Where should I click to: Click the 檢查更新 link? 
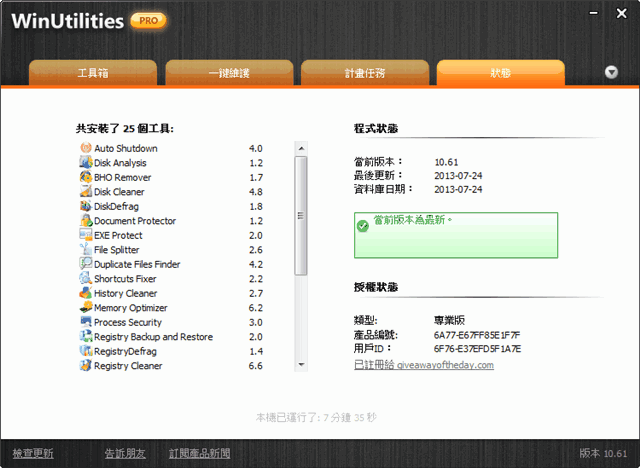click(x=33, y=453)
